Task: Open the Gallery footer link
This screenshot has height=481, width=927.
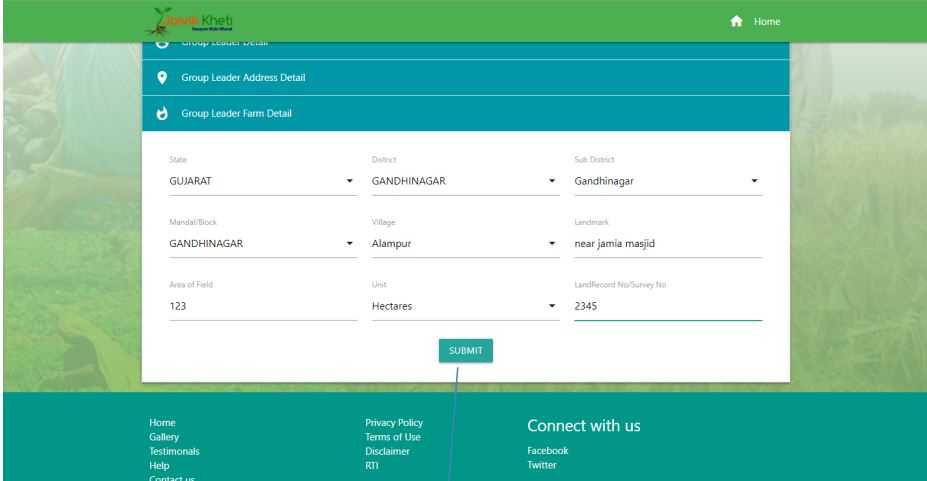Action: (x=164, y=437)
